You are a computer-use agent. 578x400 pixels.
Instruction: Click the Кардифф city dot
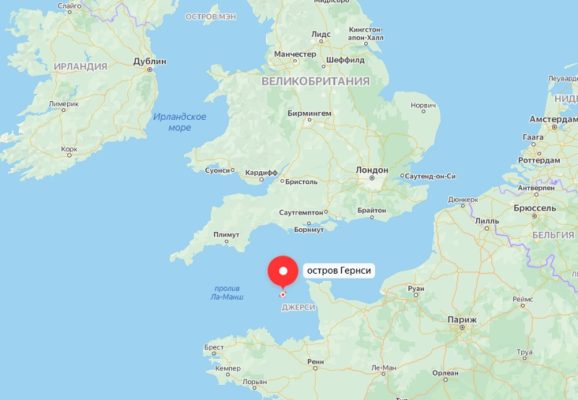(261, 180)
